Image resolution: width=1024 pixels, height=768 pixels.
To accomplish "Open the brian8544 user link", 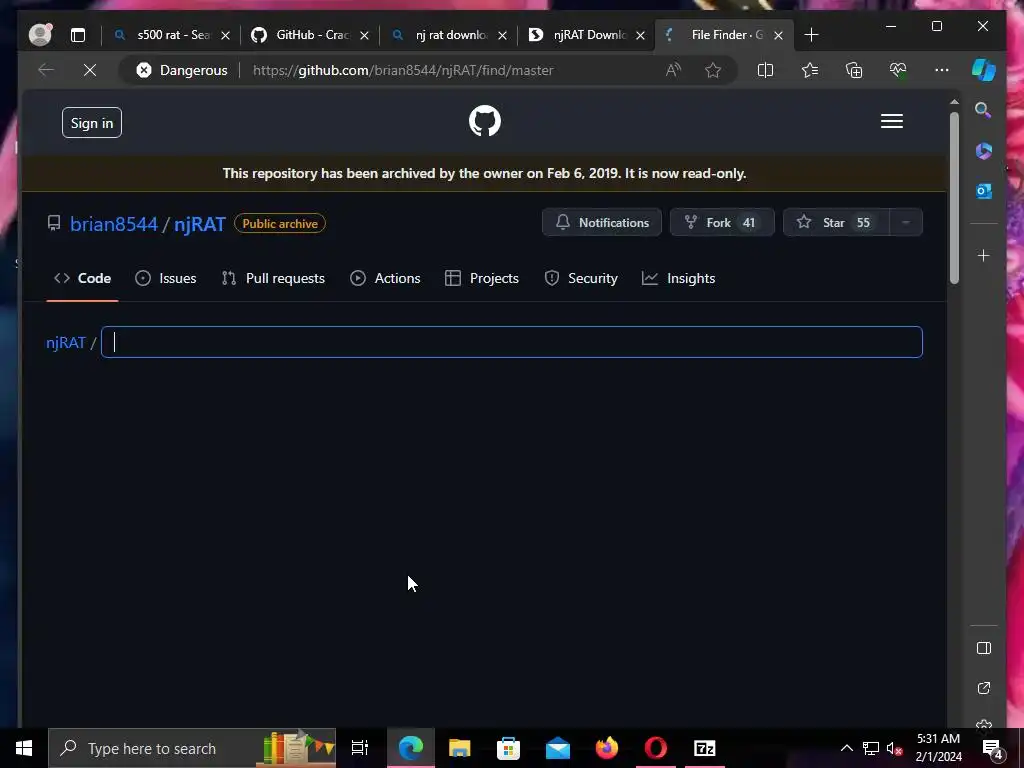I will pos(114,224).
